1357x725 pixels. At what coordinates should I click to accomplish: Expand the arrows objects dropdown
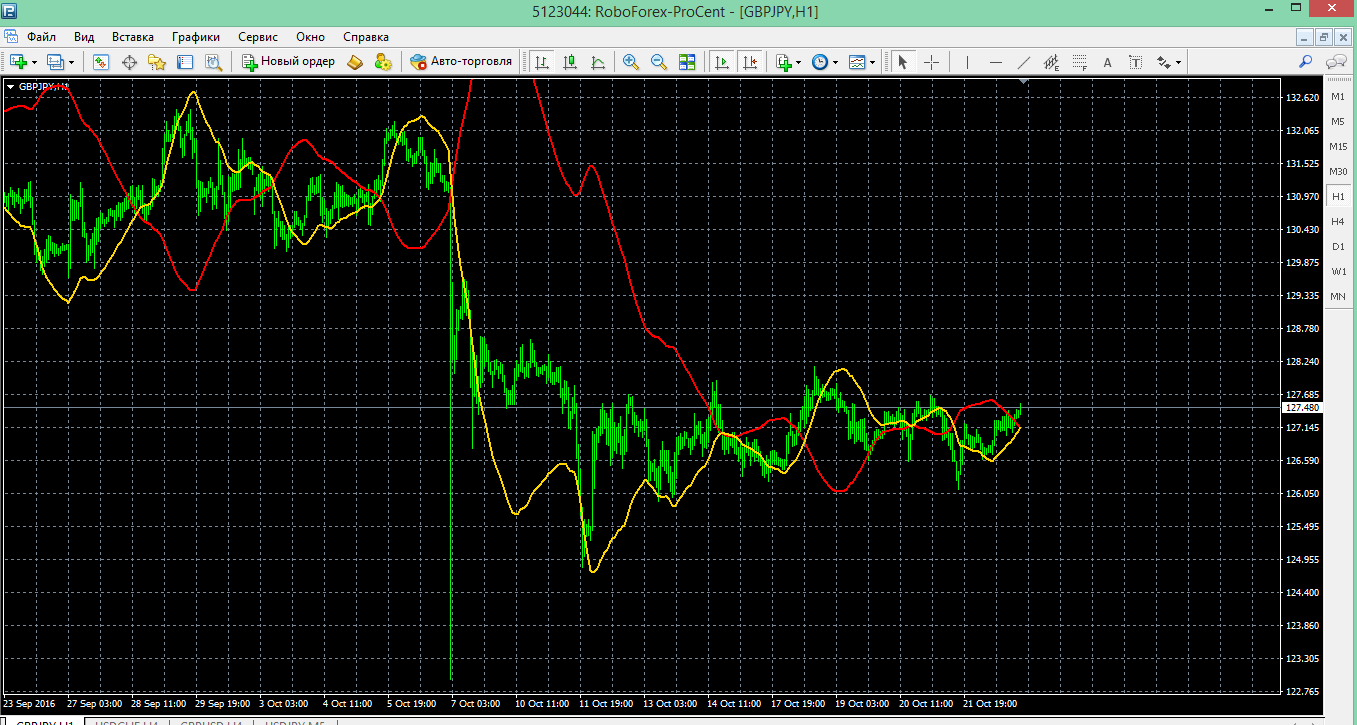point(1178,62)
